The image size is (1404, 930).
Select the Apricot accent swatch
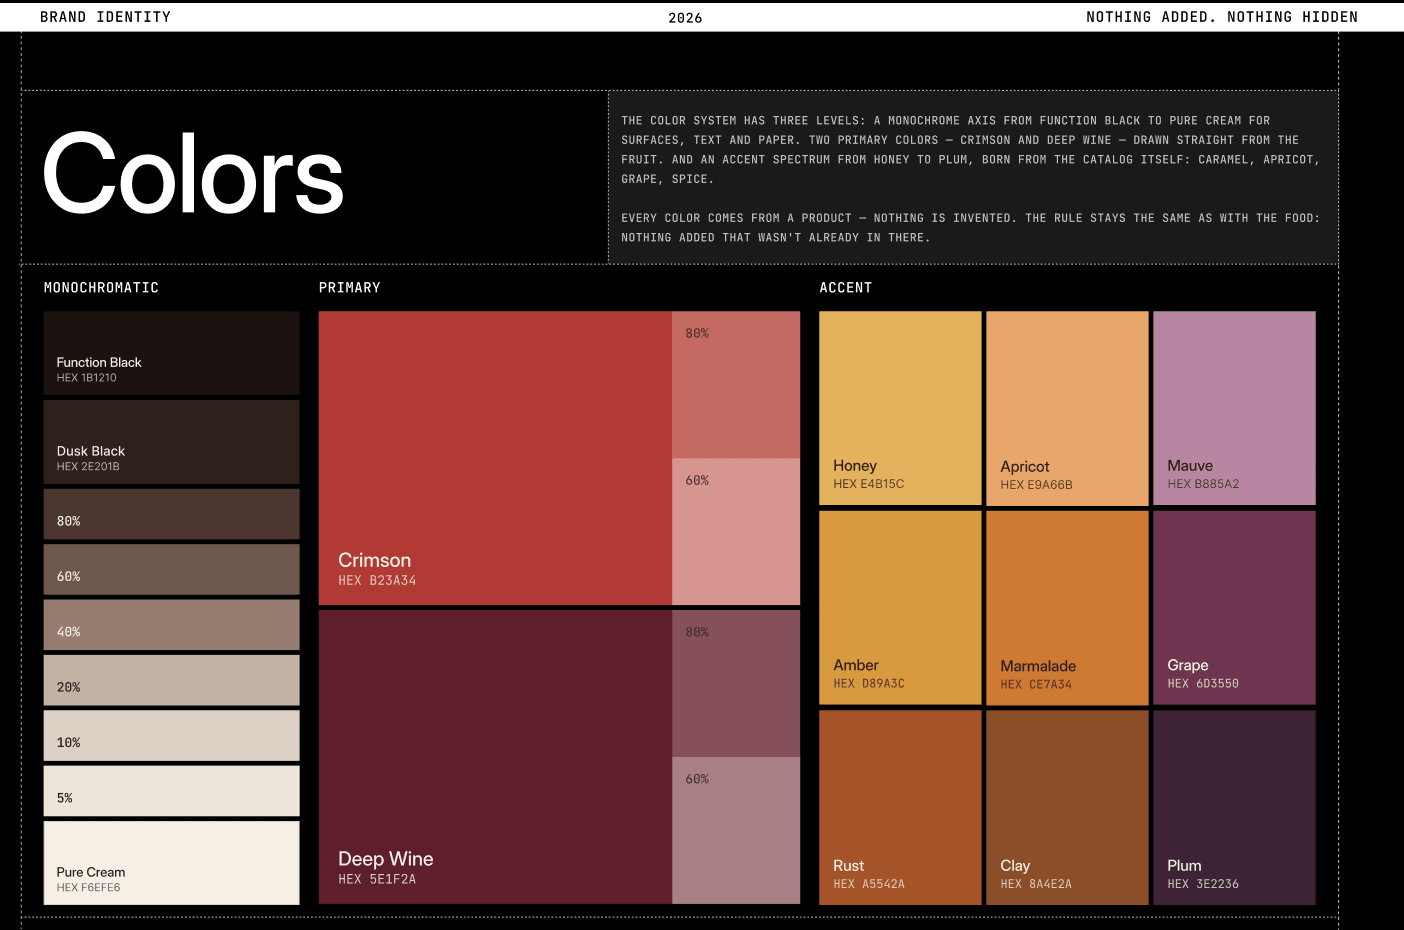coord(1067,408)
